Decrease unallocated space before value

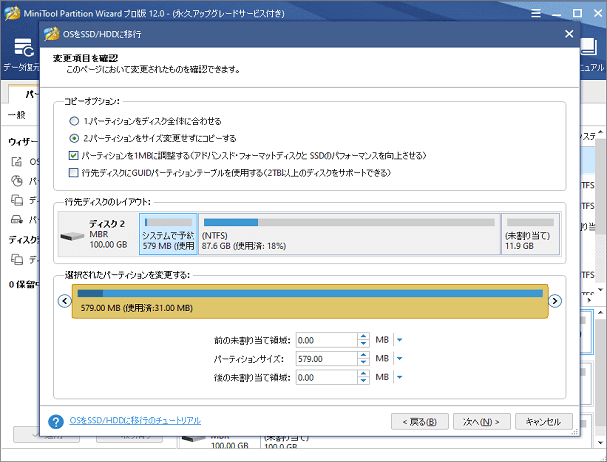click(363, 344)
